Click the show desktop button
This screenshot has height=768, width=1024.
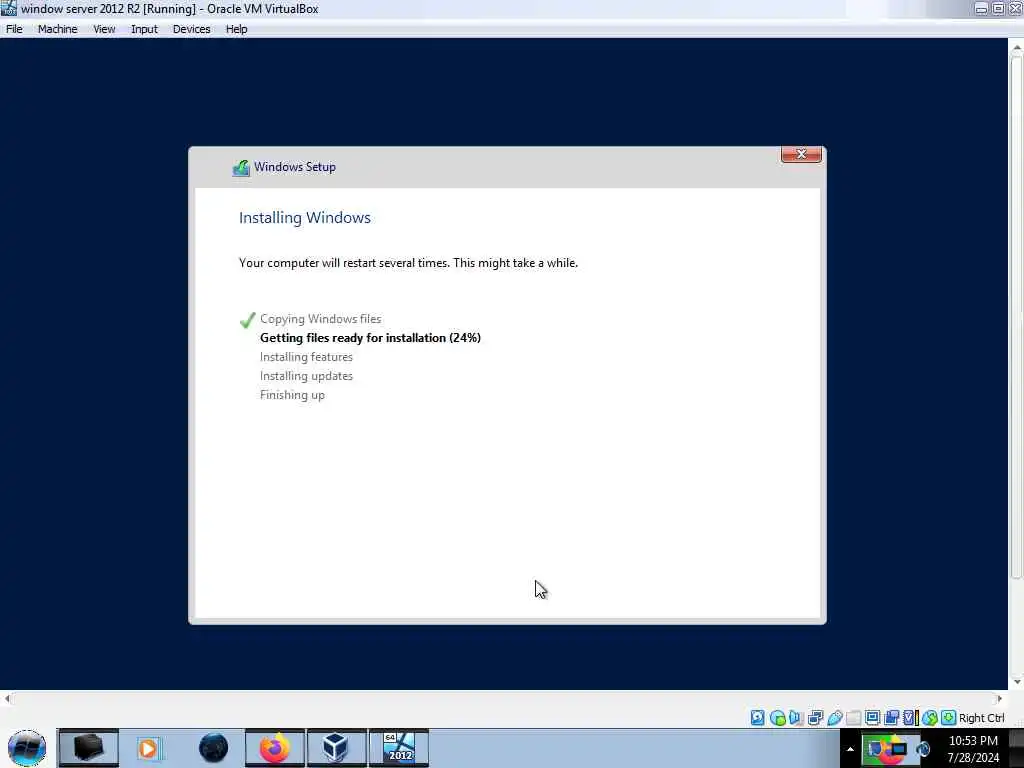coord(1017,749)
